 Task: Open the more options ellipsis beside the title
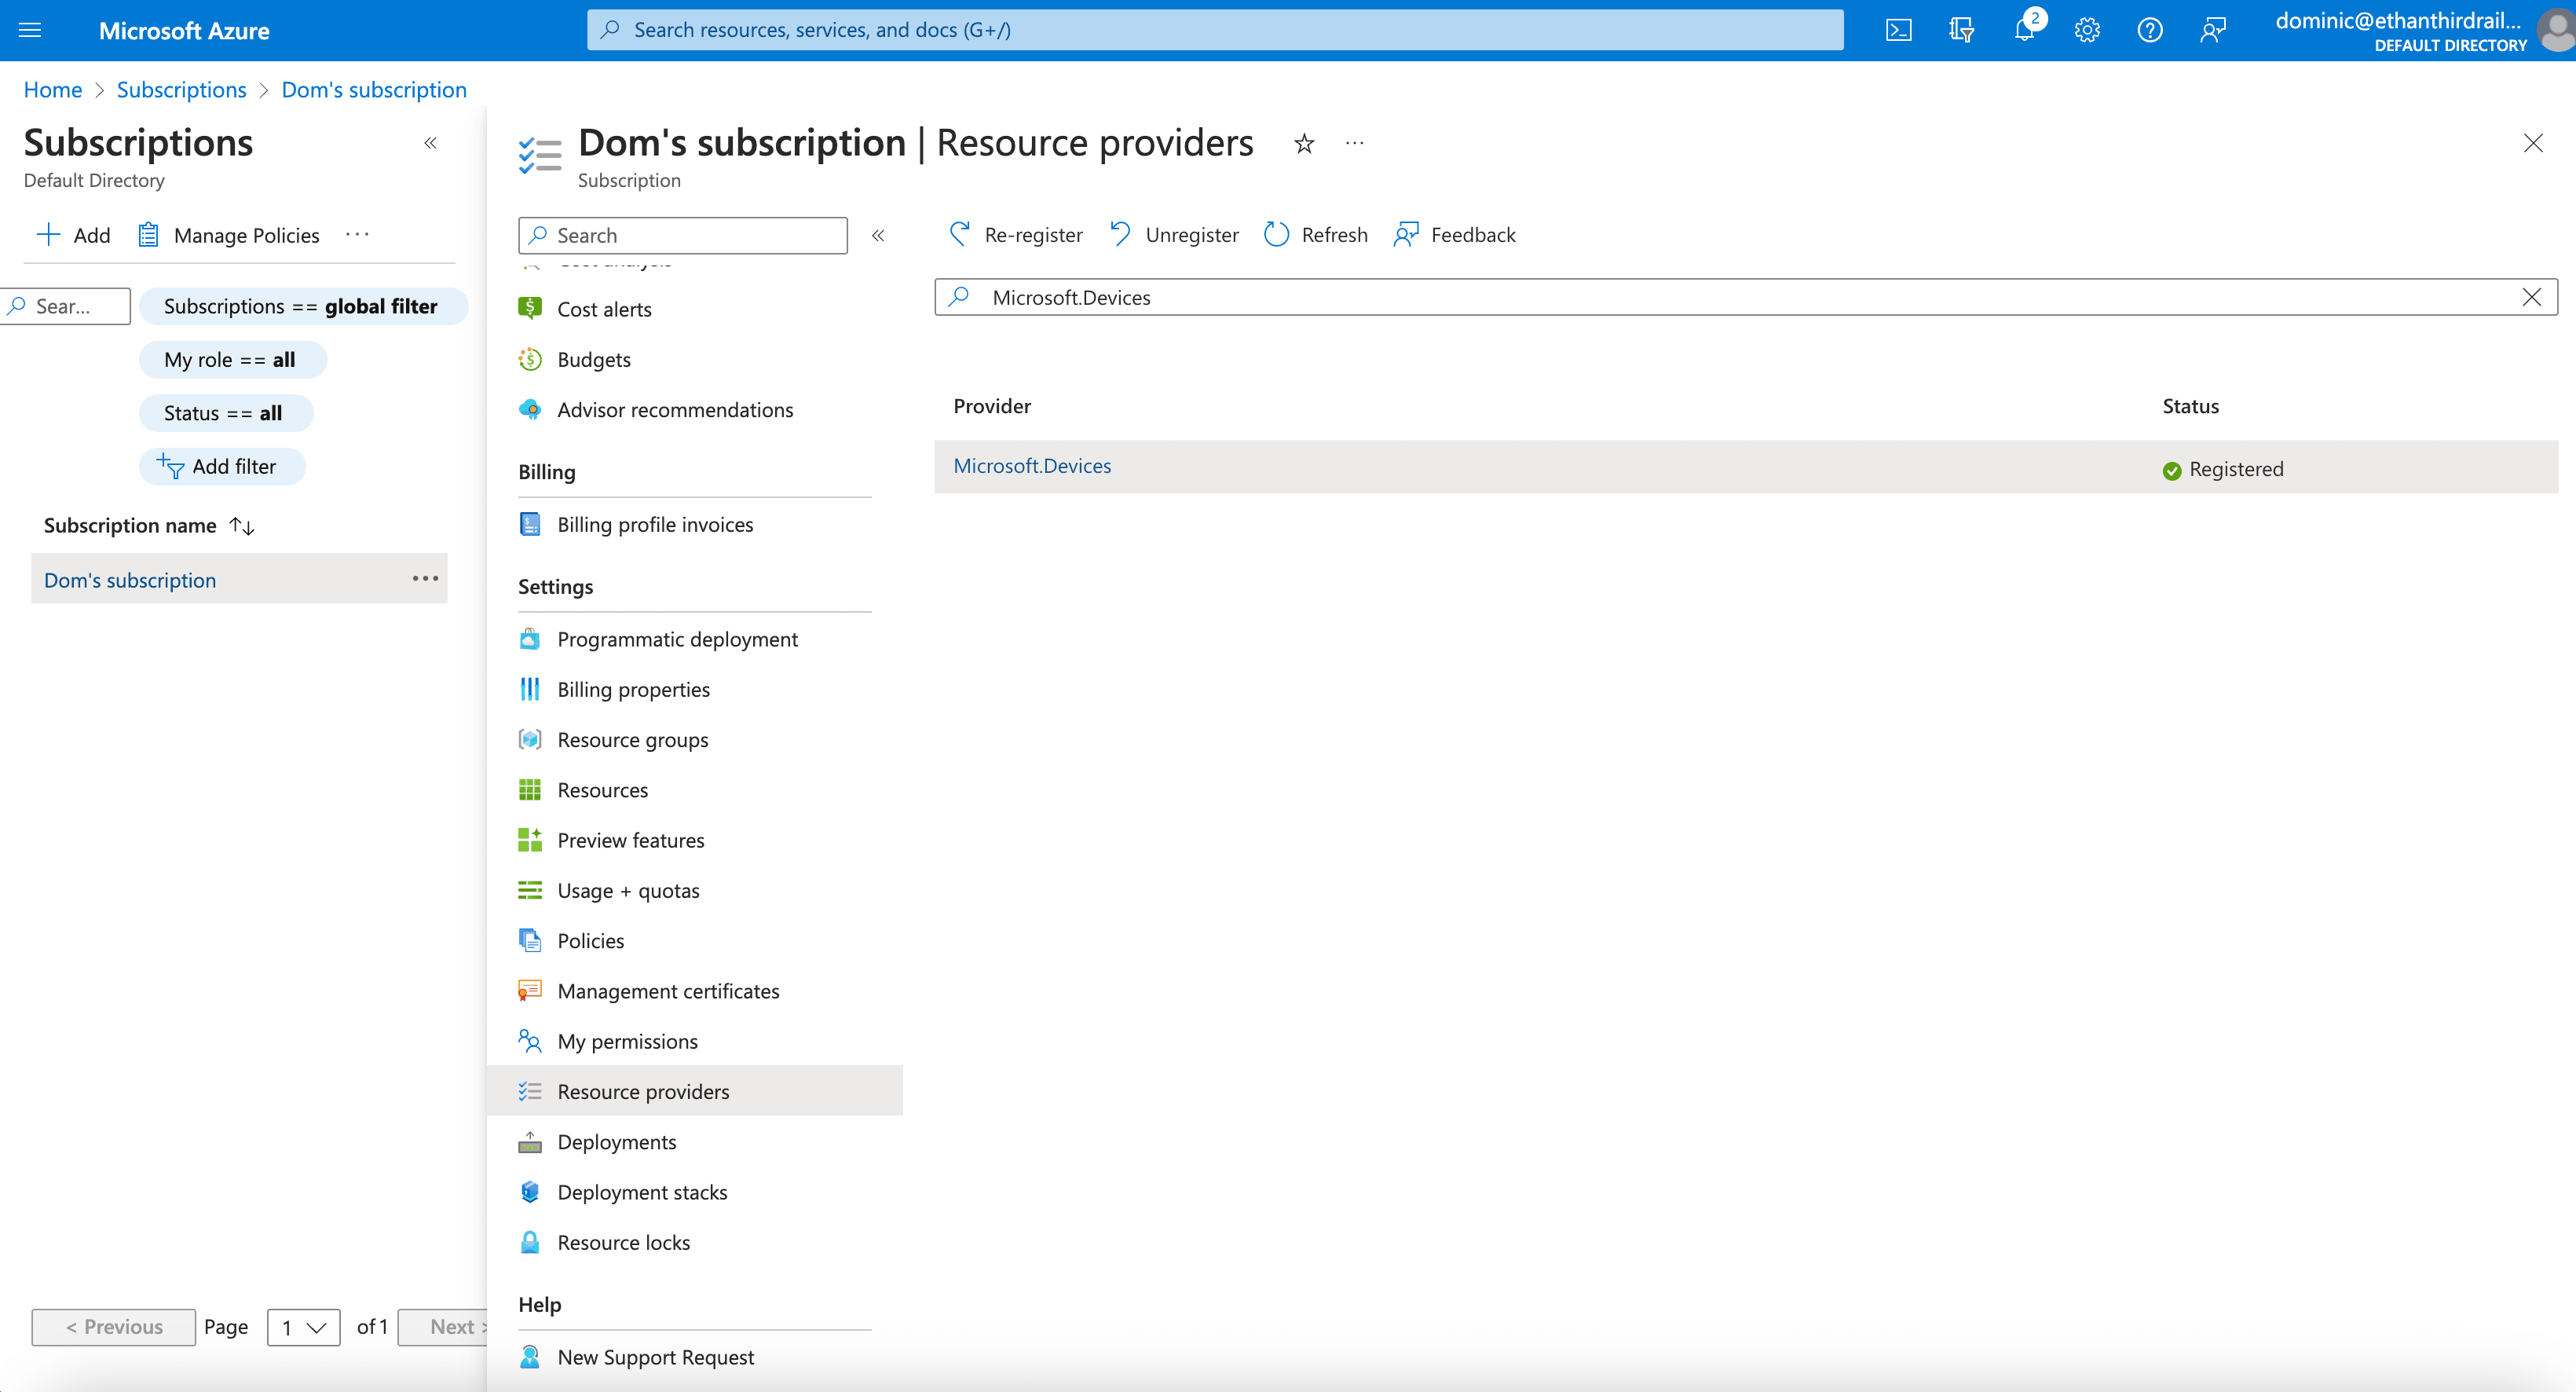[1354, 144]
